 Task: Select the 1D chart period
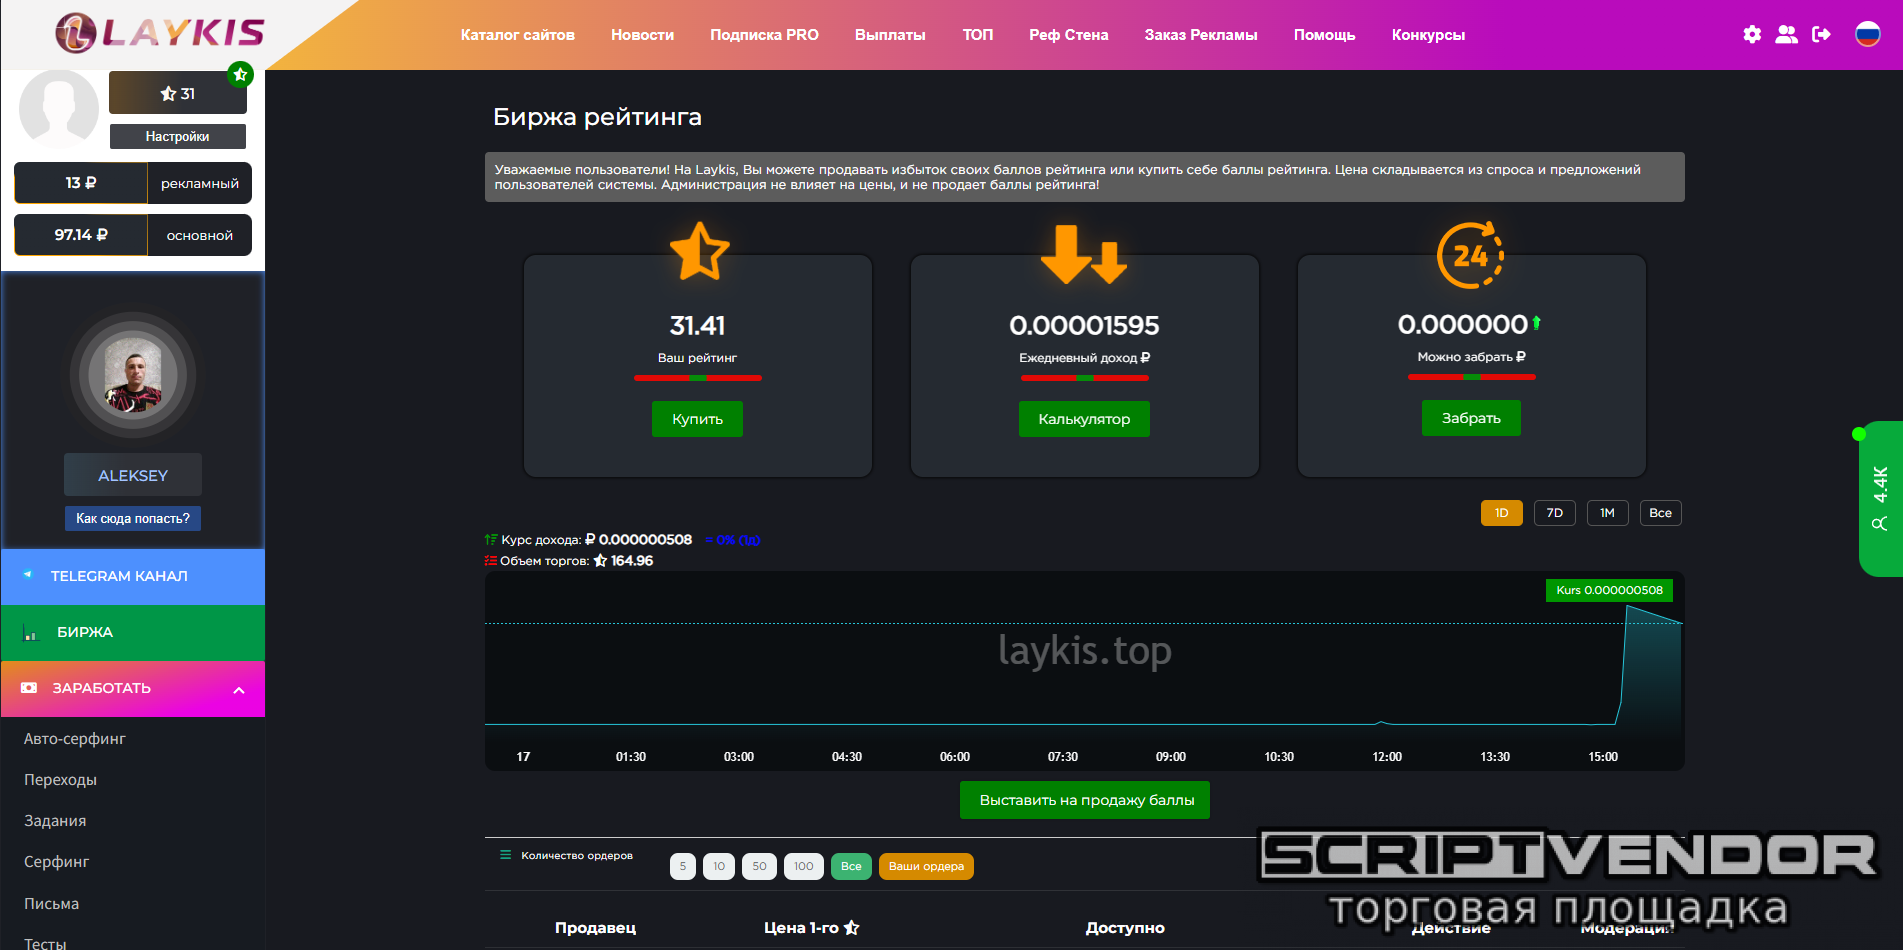click(1501, 513)
